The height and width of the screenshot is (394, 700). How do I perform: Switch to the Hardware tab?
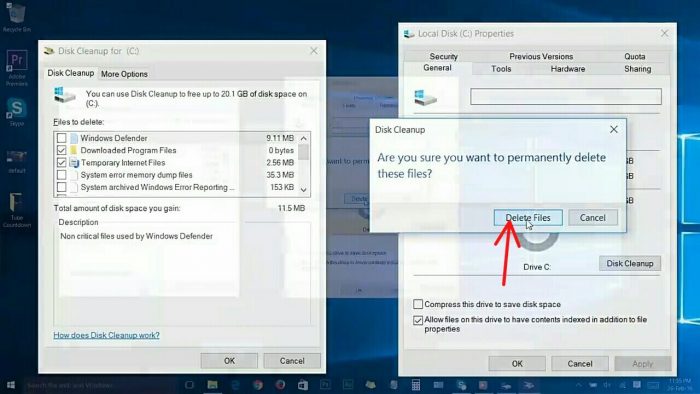coord(567,69)
